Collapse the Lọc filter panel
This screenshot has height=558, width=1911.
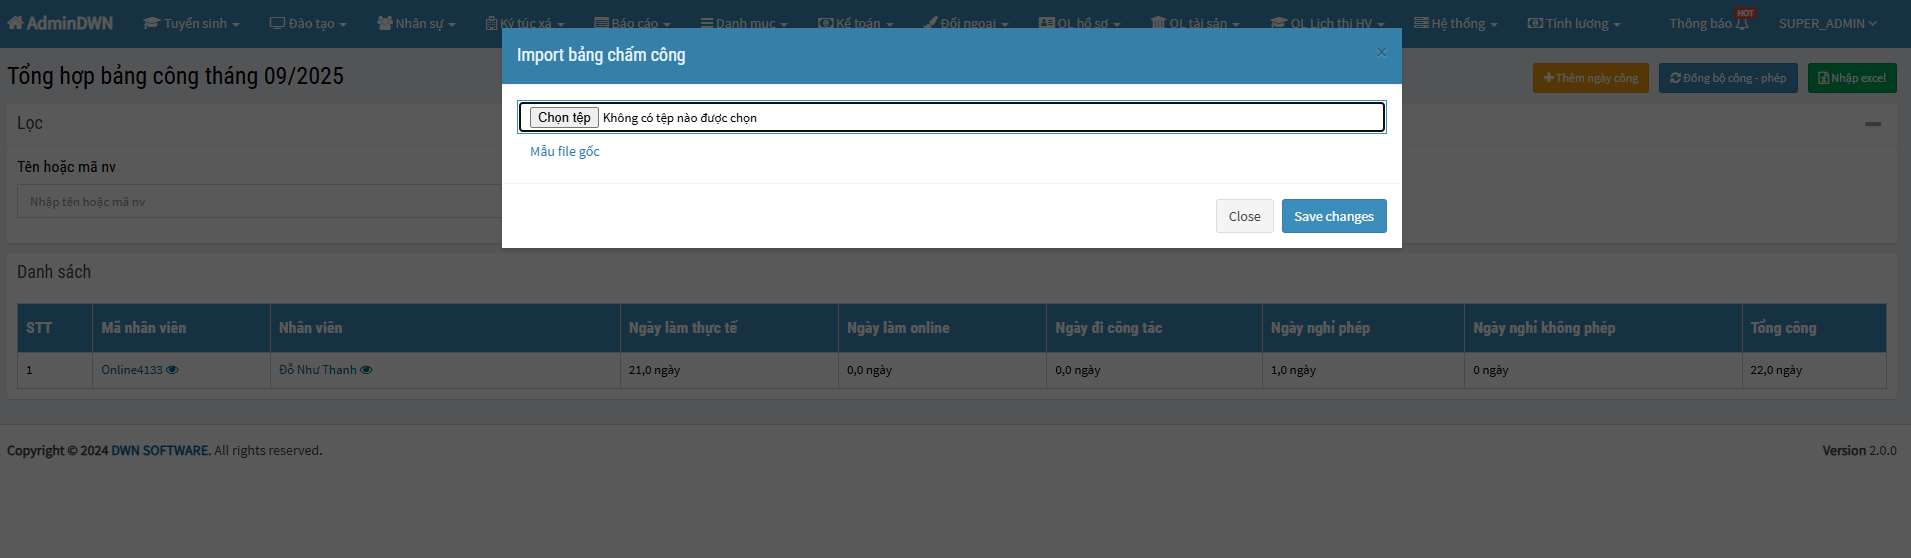tap(1872, 124)
